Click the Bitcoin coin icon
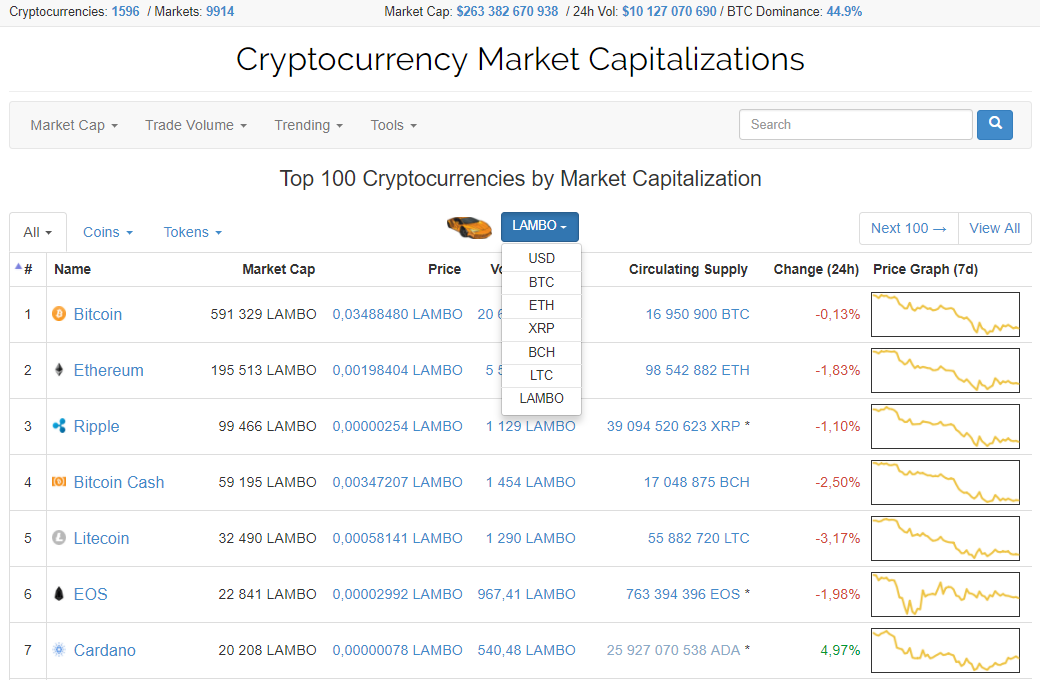Viewport: 1040px width, 680px height. tap(59, 314)
